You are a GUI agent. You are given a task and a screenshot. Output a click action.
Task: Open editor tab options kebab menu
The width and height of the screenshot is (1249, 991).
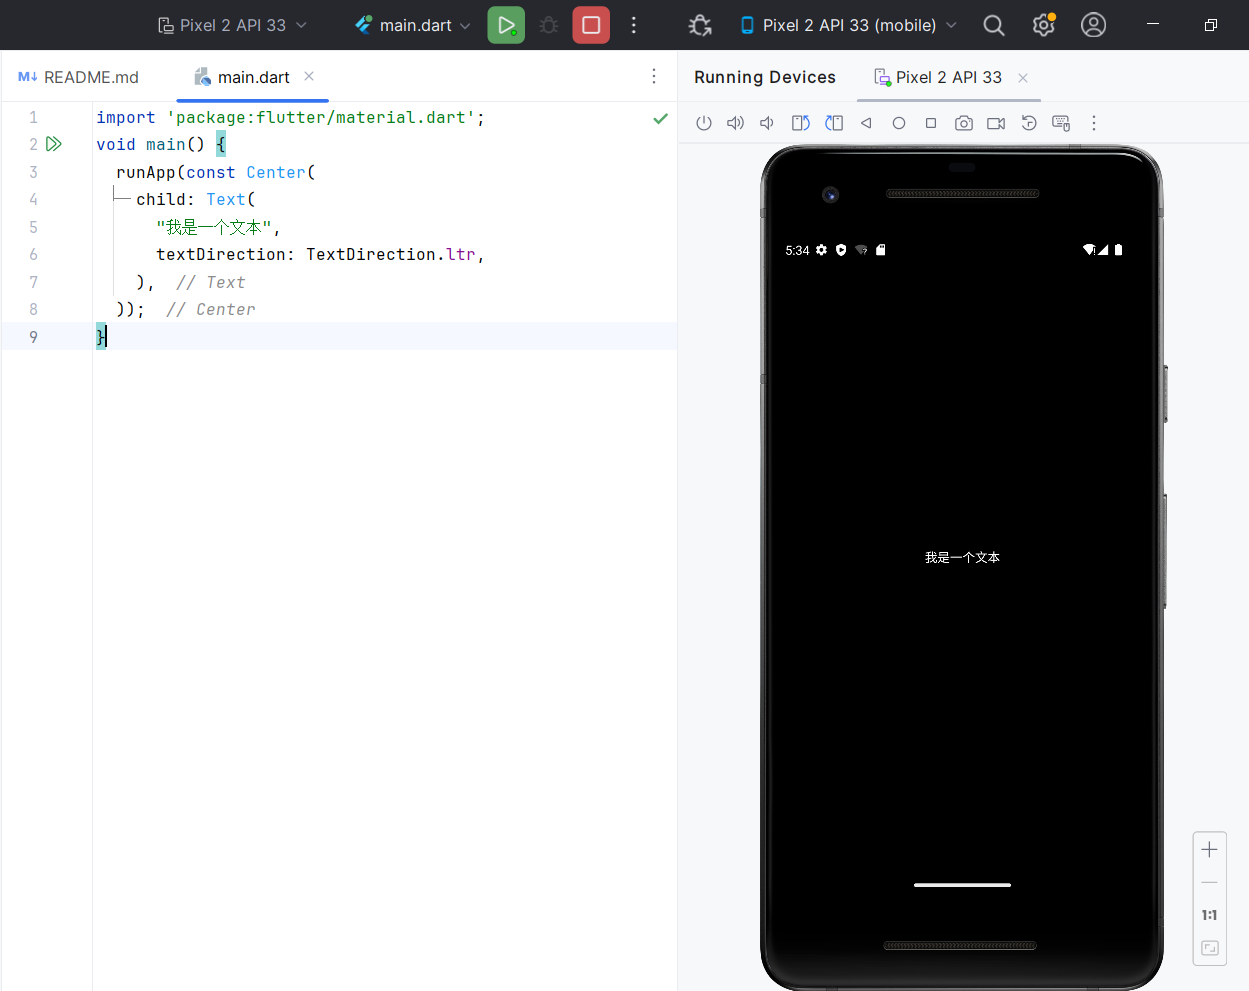point(654,76)
